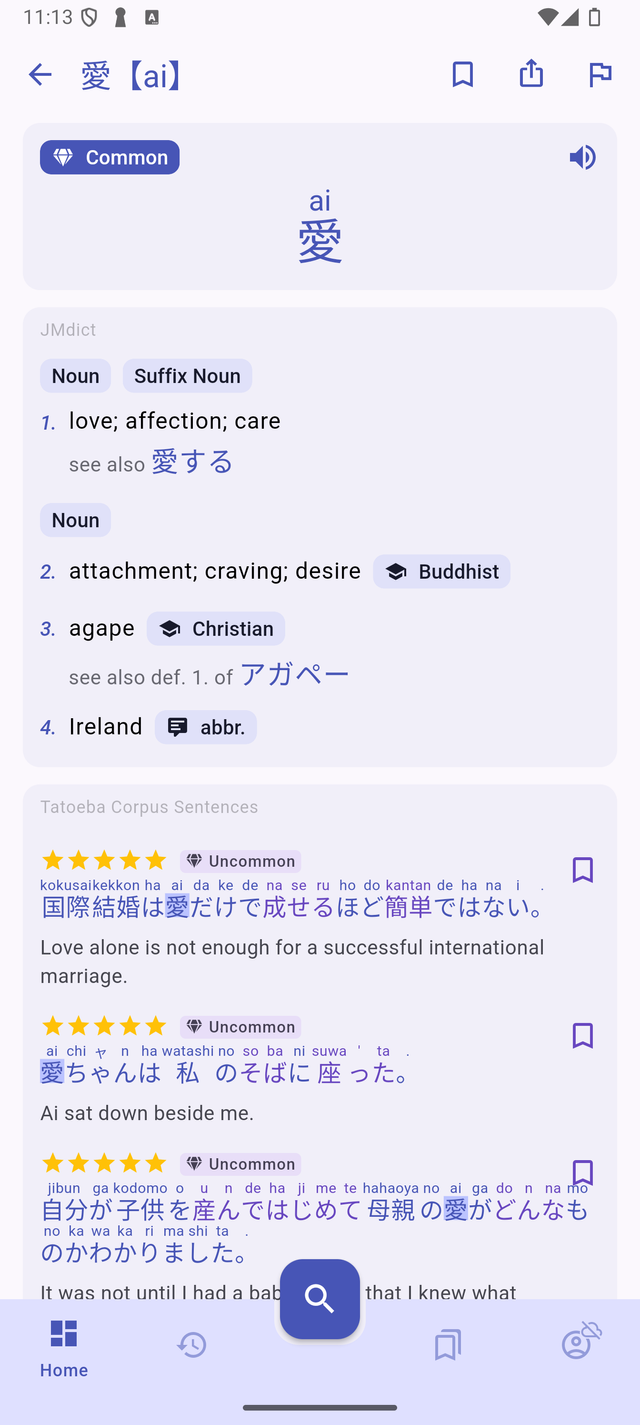The width and height of the screenshot is (640, 1425).
Task: Bookmark the international marriage example sentence
Action: (582, 870)
